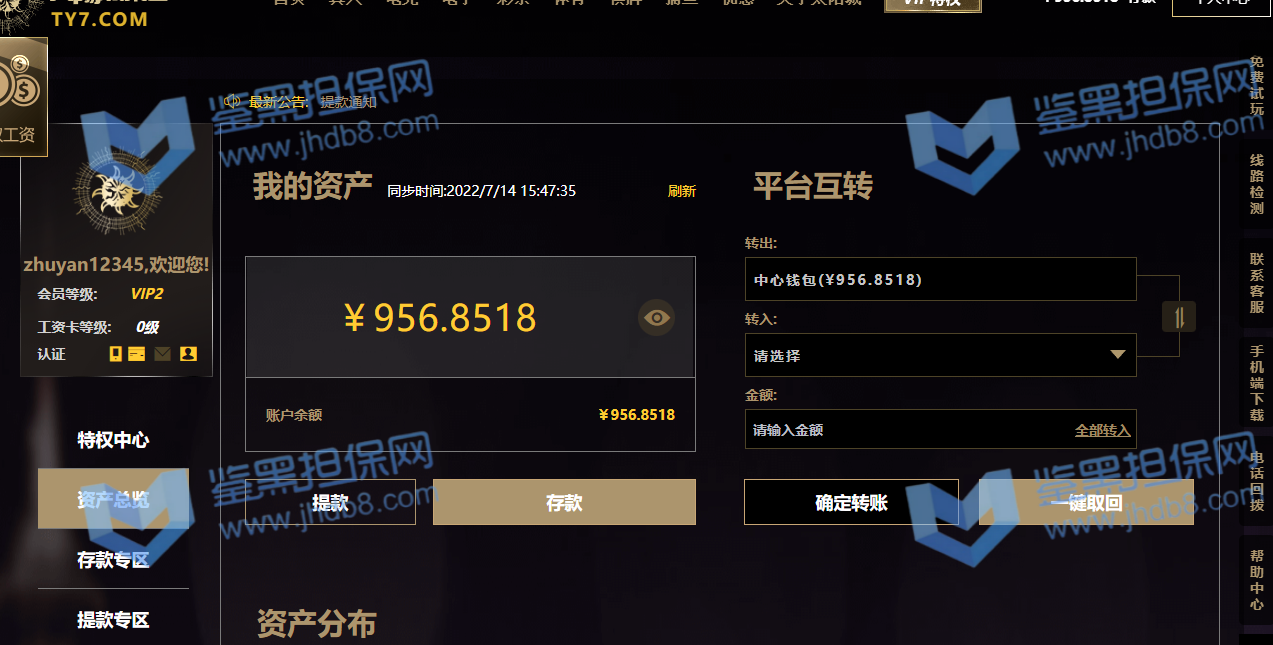Click the 转出 中心钱包 selection box
This screenshot has width=1273, height=645.
pyautogui.click(x=940, y=279)
